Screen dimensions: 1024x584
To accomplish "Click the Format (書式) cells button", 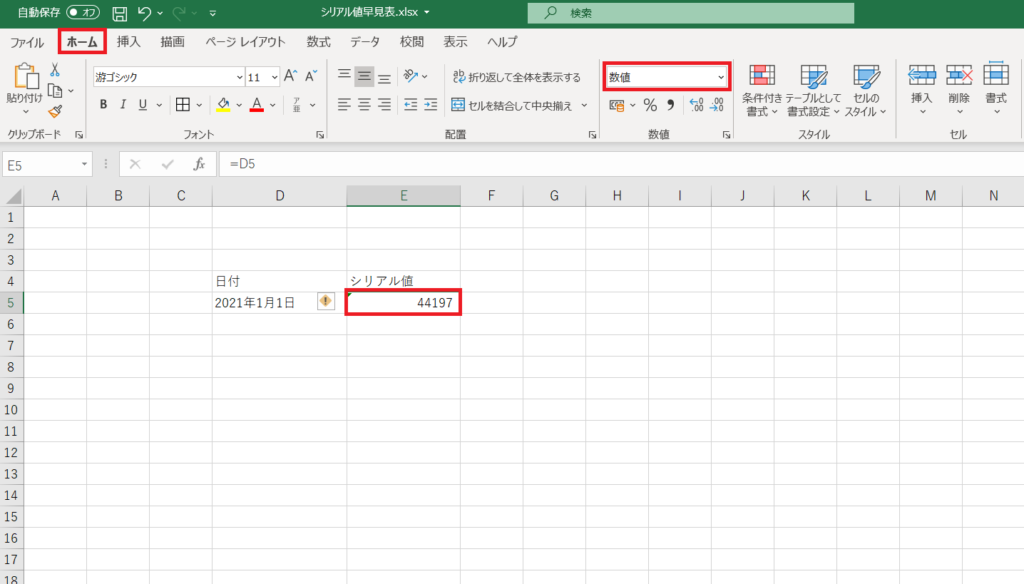I will pyautogui.click(x=996, y=90).
